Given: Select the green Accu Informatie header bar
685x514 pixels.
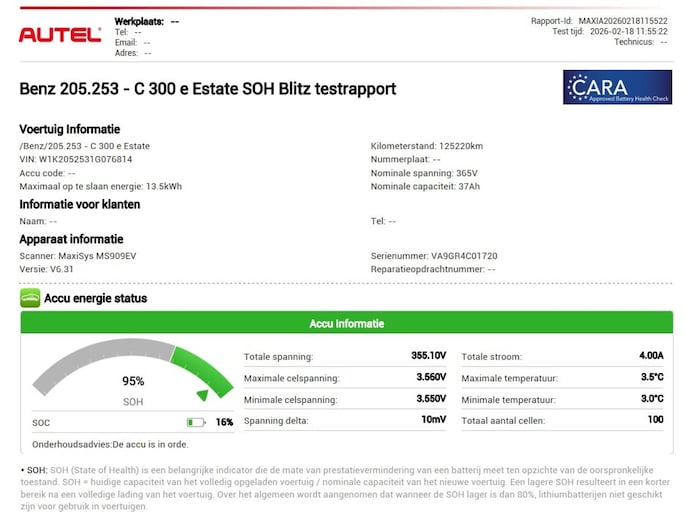Looking at the screenshot, I should pos(346,323).
